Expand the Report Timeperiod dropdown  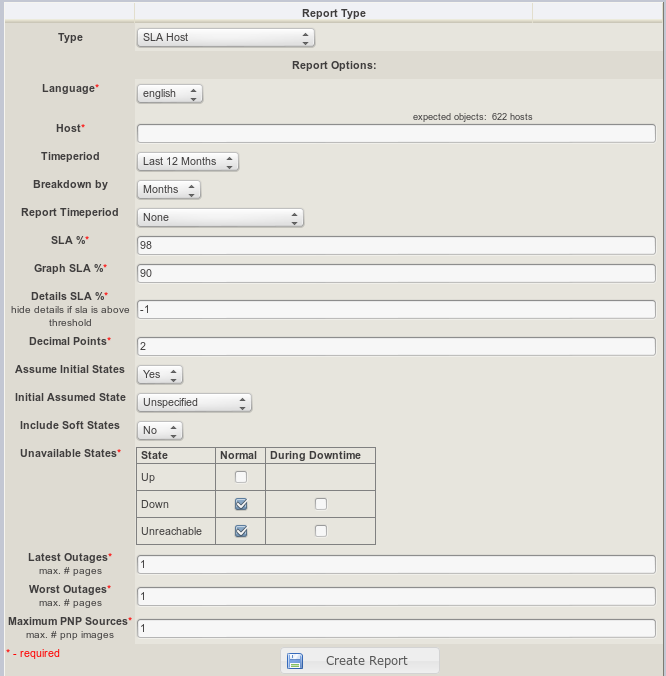pos(220,218)
